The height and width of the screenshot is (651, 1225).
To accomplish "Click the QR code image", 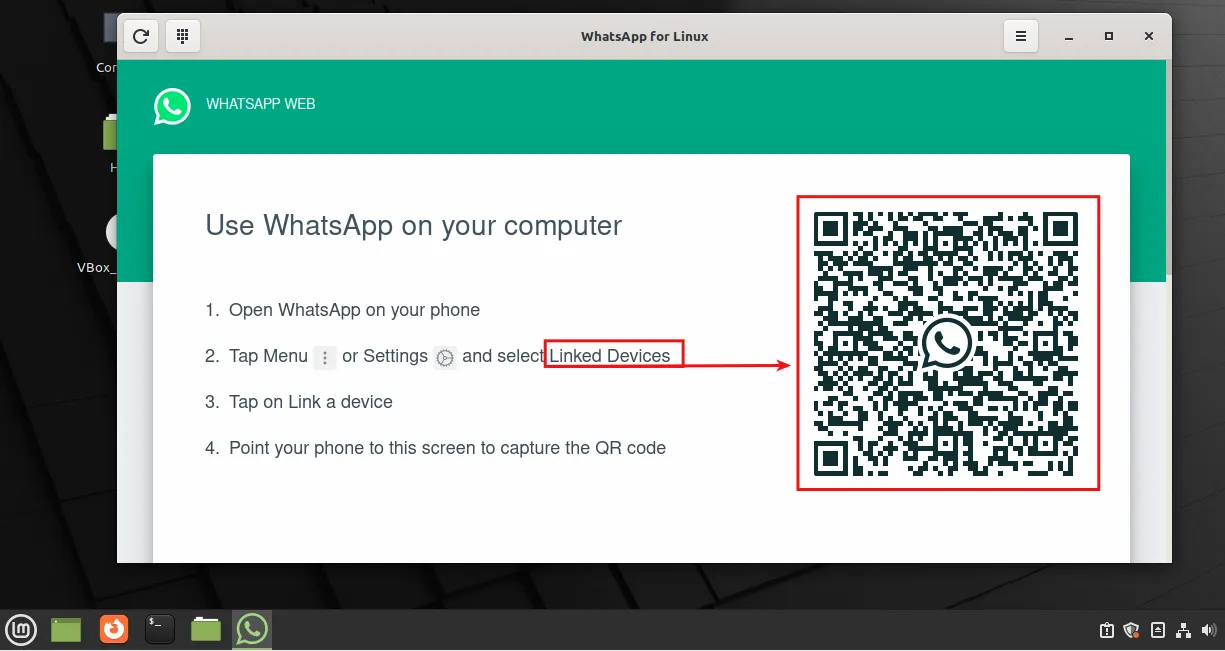I will click(x=947, y=343).
